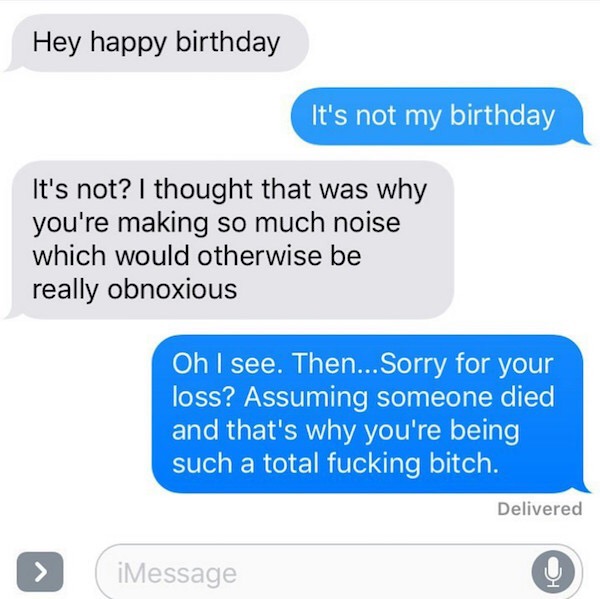Select the "Hey happy birthday" gray bubble
Viewport: 600px width, 599px height.
pyautogui.click(x=157, y=42)
